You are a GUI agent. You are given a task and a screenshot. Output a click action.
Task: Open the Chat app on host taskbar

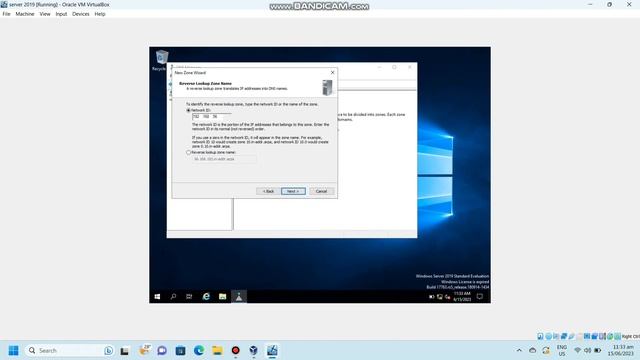pyautogui.click(x=162, y=351)
